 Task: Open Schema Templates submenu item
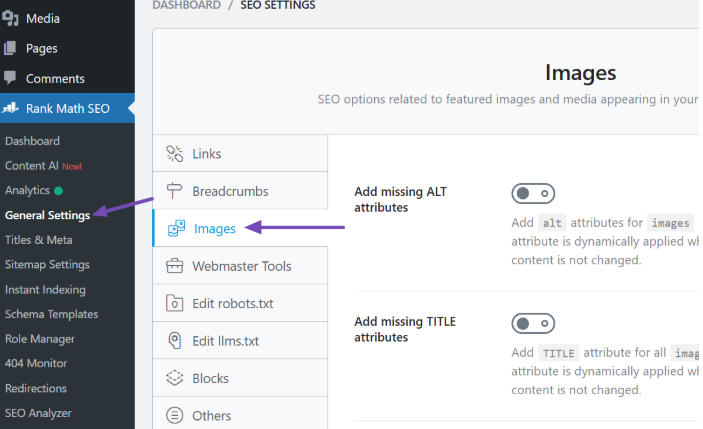tap(52, 314)
